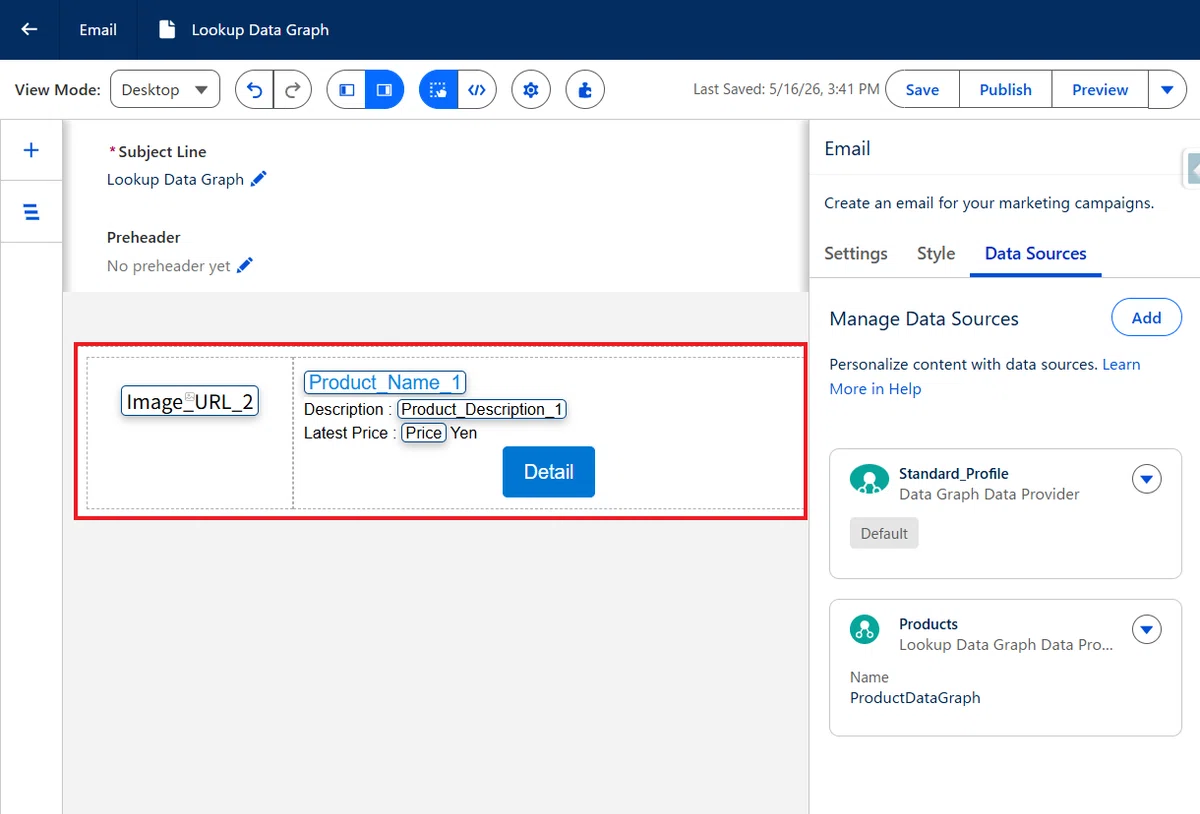Open the View Mode Desktop dropdown
Screen dimensions: 1200x814
pos(165,89)
